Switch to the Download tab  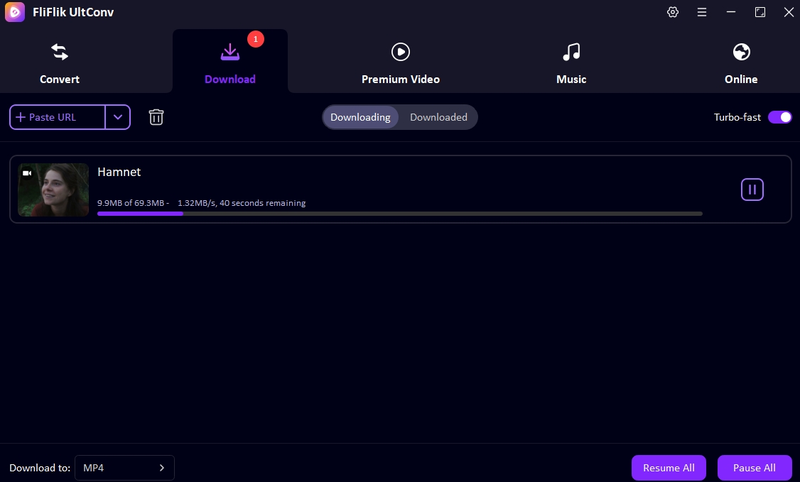(230, 63)
